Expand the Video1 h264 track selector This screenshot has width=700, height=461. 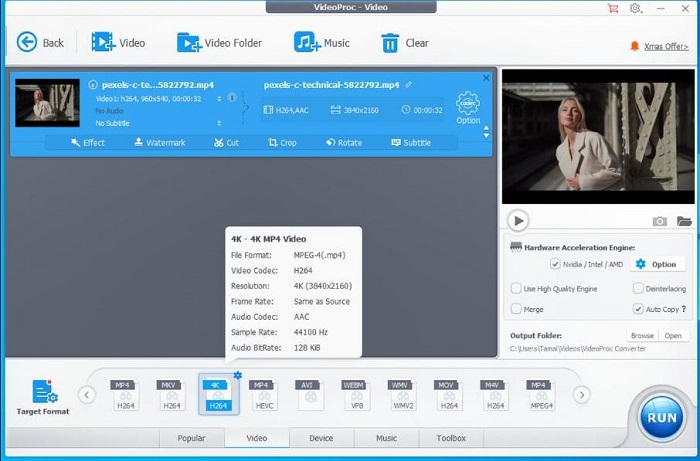tap(219, 100)
